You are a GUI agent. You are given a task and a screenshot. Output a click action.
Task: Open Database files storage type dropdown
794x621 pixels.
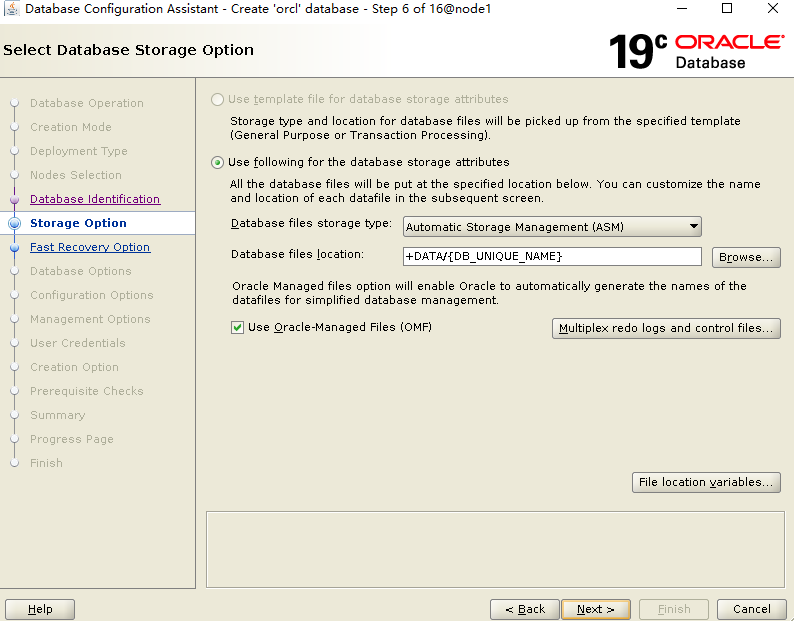coord(552,227)
